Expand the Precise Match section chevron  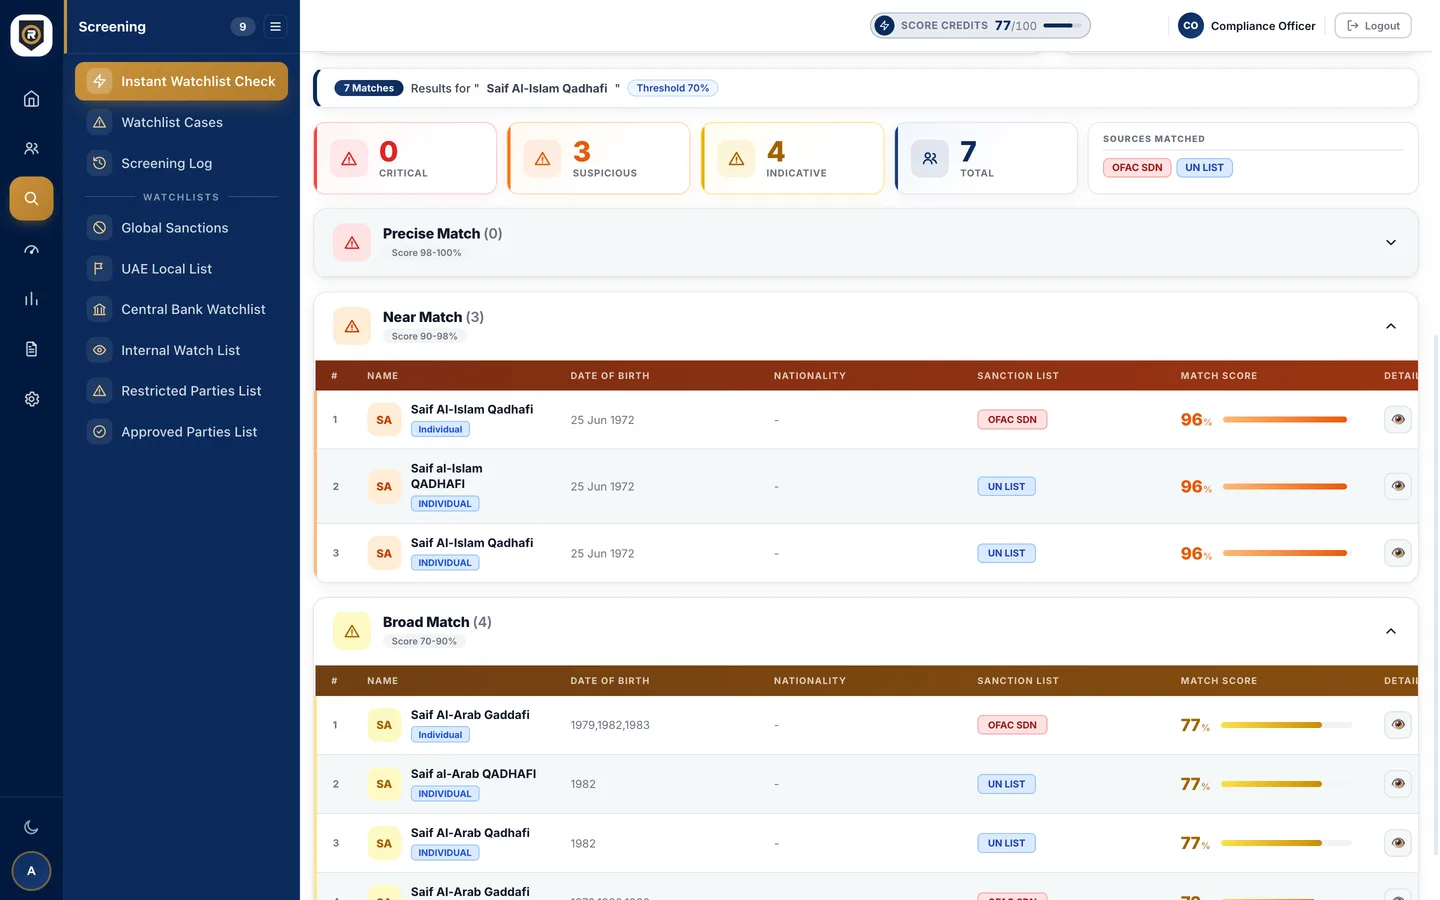[x=1391, y=243]
